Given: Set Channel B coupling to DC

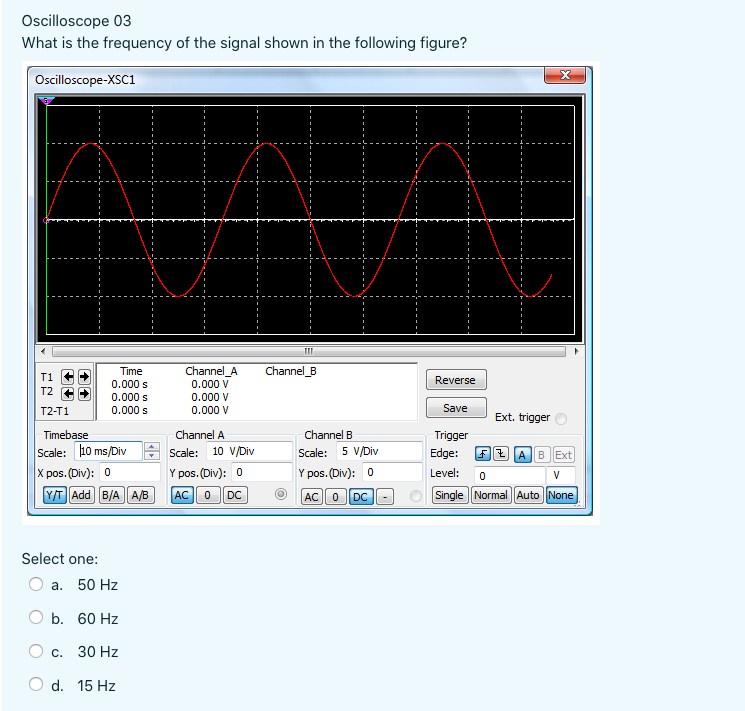Looking at the screenshot, I should click(361, 497).
